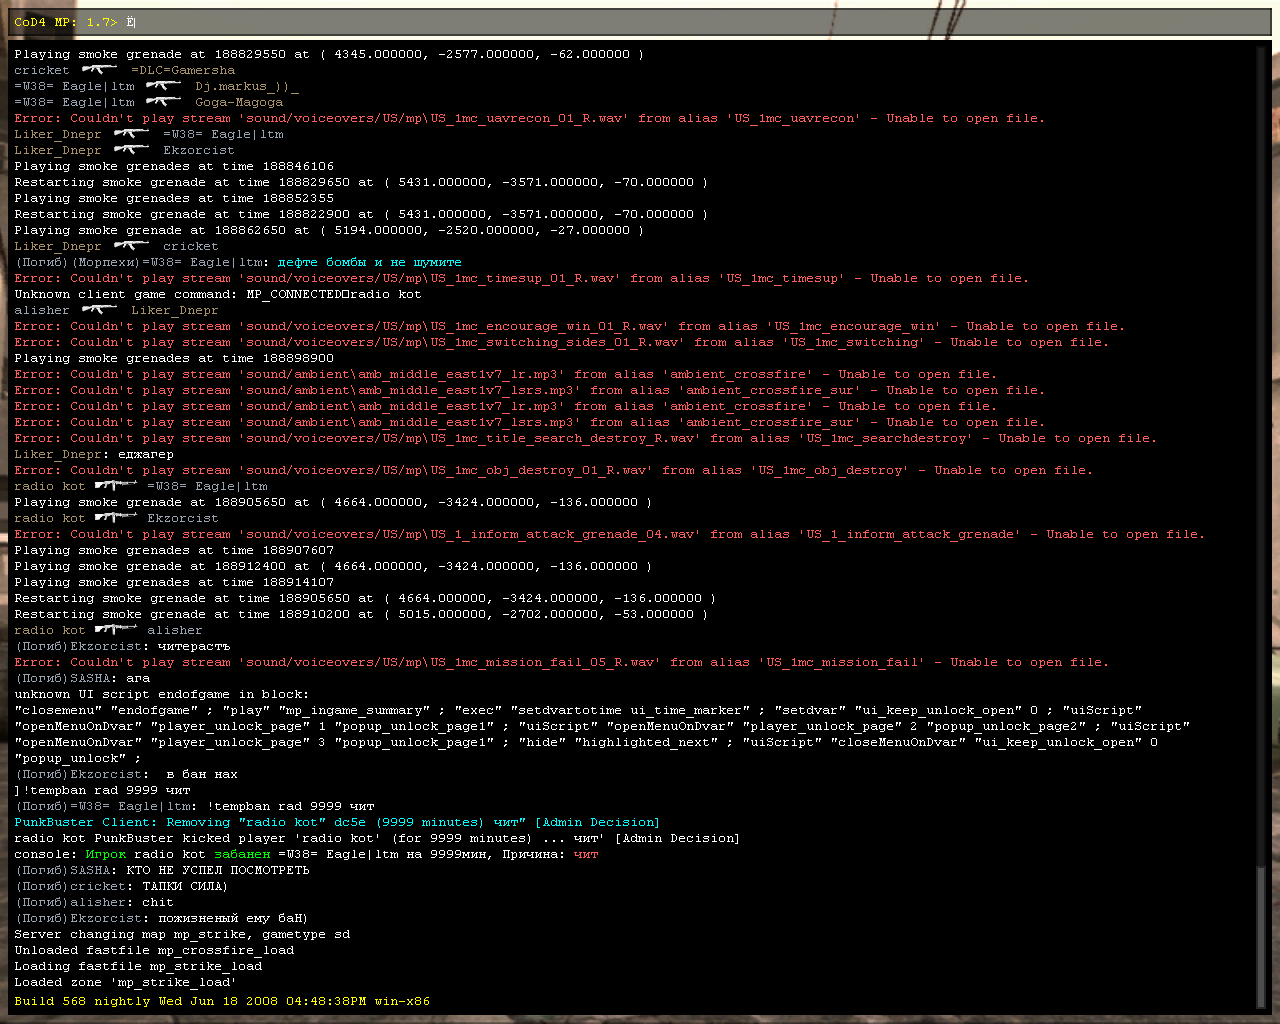Click 'Playing smoke grenades at time 188852355' line

pyautogui.click(x=174, y=198)
